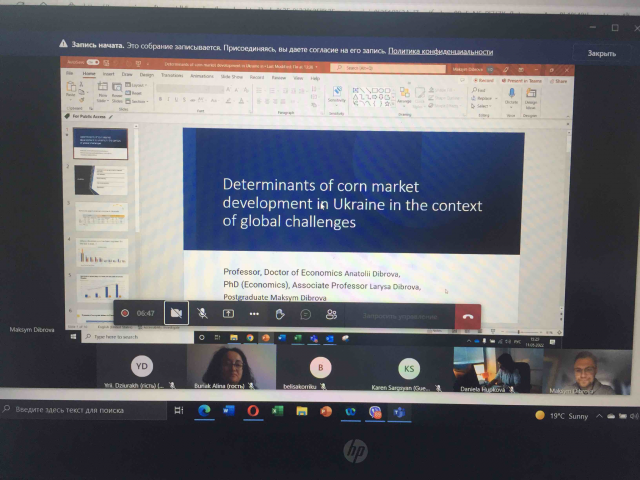Launch Opera from the taskbar
Viewport: 640px width, 480px height.
click(x=253, y=410)
